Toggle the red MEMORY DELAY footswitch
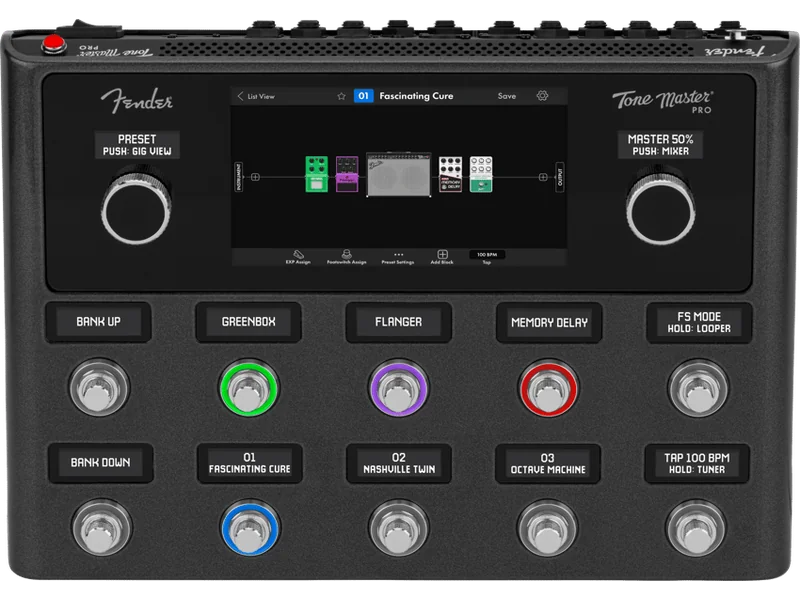Image resolution: width=800 pixels, height=600 pixels. (x=548, y=389)
